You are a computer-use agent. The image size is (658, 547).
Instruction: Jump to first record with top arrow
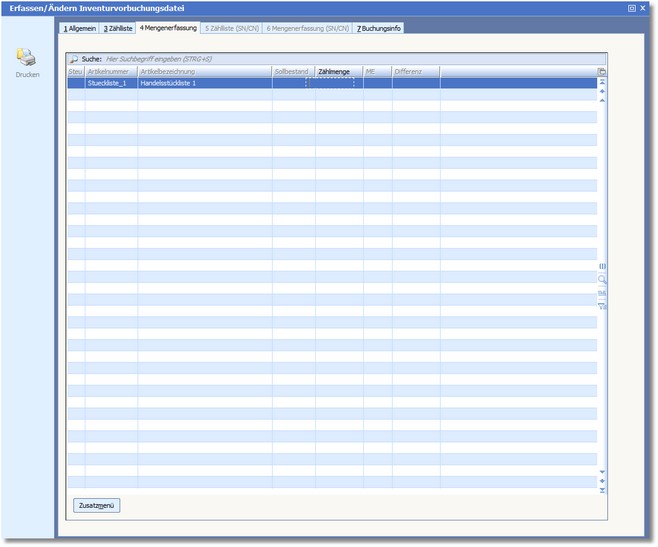(x=602, y=82)
